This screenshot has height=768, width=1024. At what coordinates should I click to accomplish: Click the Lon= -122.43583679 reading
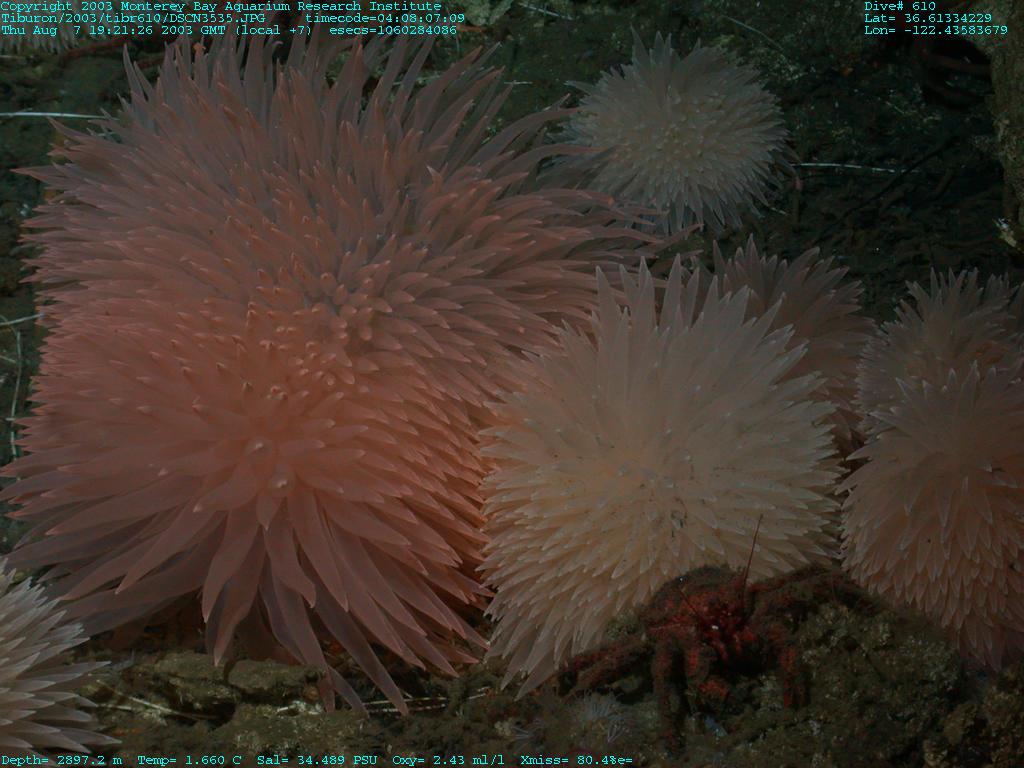tap(936, 30)
